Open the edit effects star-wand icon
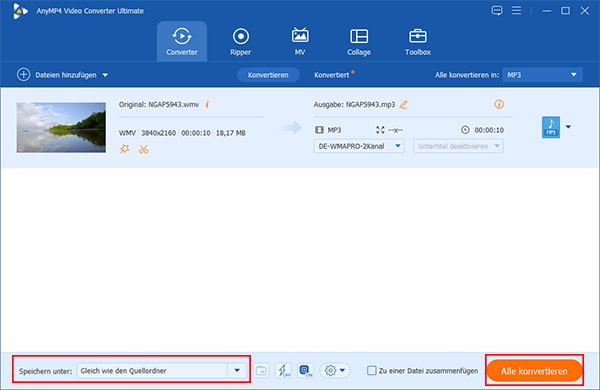Image resolution: width=600 pixels, height=390 pixels. pos(125,149)
